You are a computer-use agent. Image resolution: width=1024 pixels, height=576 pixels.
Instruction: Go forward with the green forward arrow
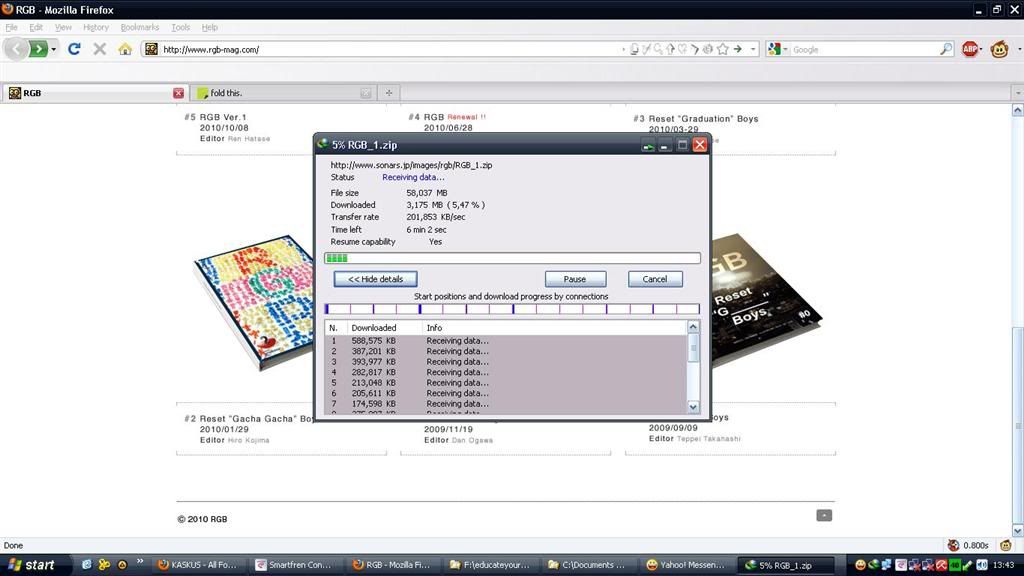[x=39, y=48]
